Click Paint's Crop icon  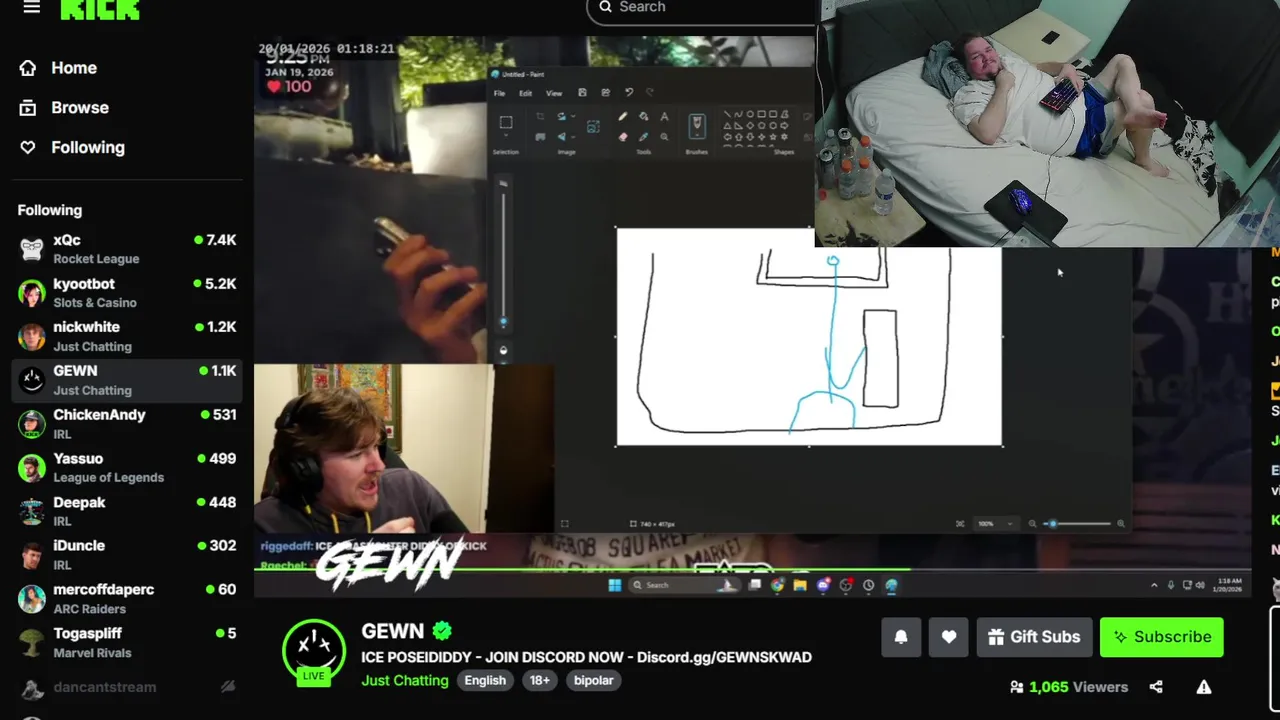[x=540, y=116]
